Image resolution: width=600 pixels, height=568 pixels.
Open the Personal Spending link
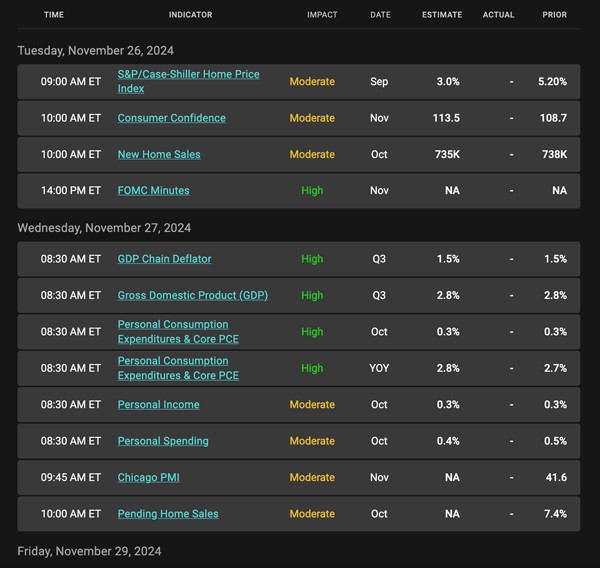pyautogui.click(x=163, y=441)
